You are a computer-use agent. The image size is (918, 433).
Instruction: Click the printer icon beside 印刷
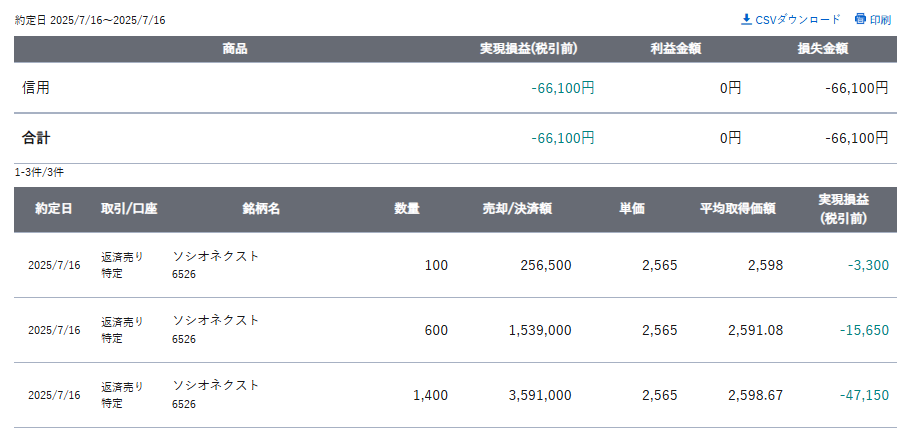[860, 19]
